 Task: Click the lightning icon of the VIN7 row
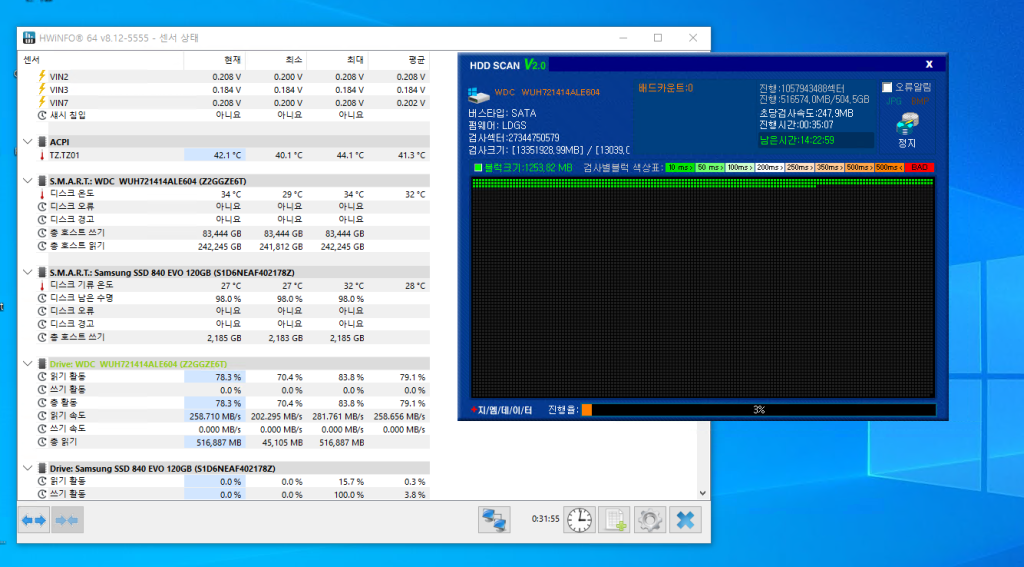coord(42,103)
